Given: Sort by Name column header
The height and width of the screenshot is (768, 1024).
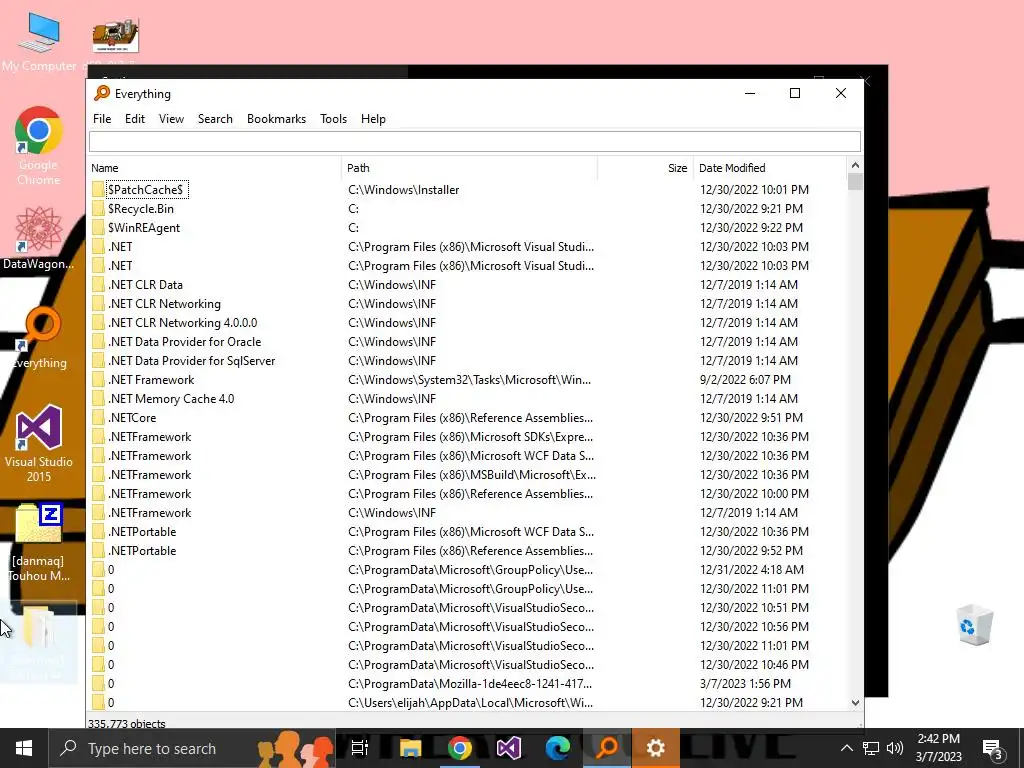Looking at the screenshot, I should click(x=214, y=168).
